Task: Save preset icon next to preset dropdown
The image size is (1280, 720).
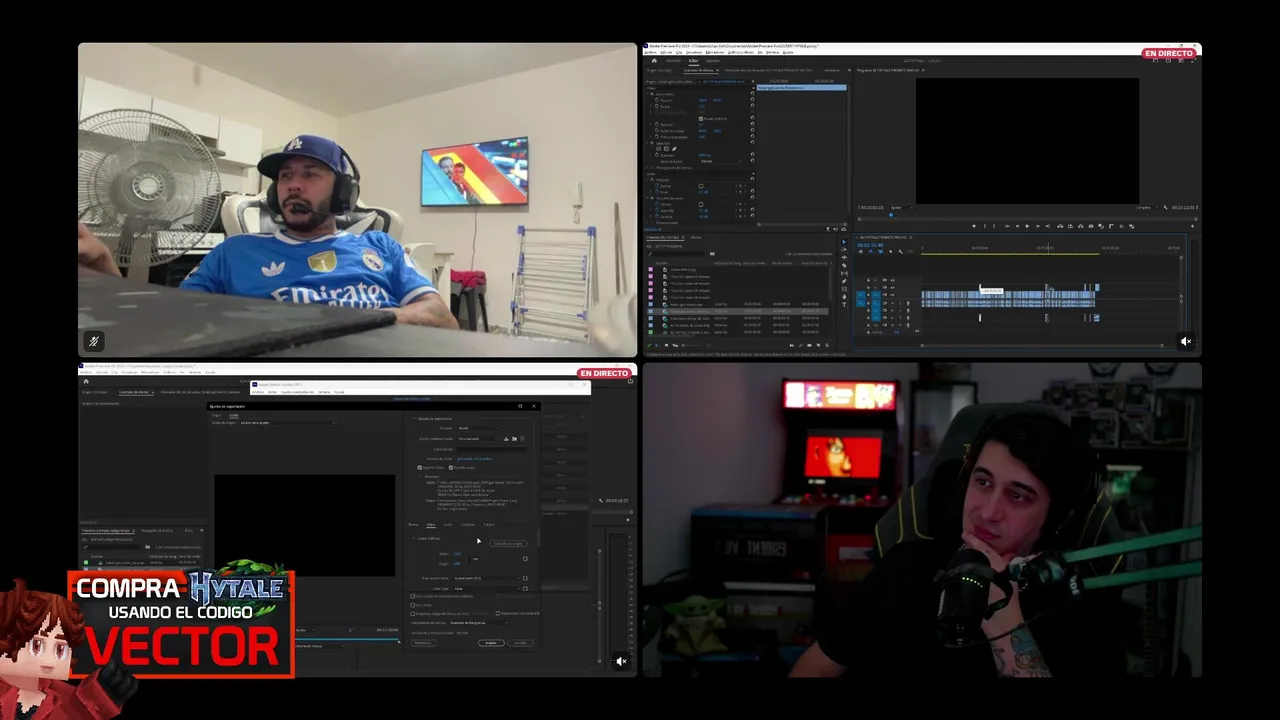Action: 507,439
